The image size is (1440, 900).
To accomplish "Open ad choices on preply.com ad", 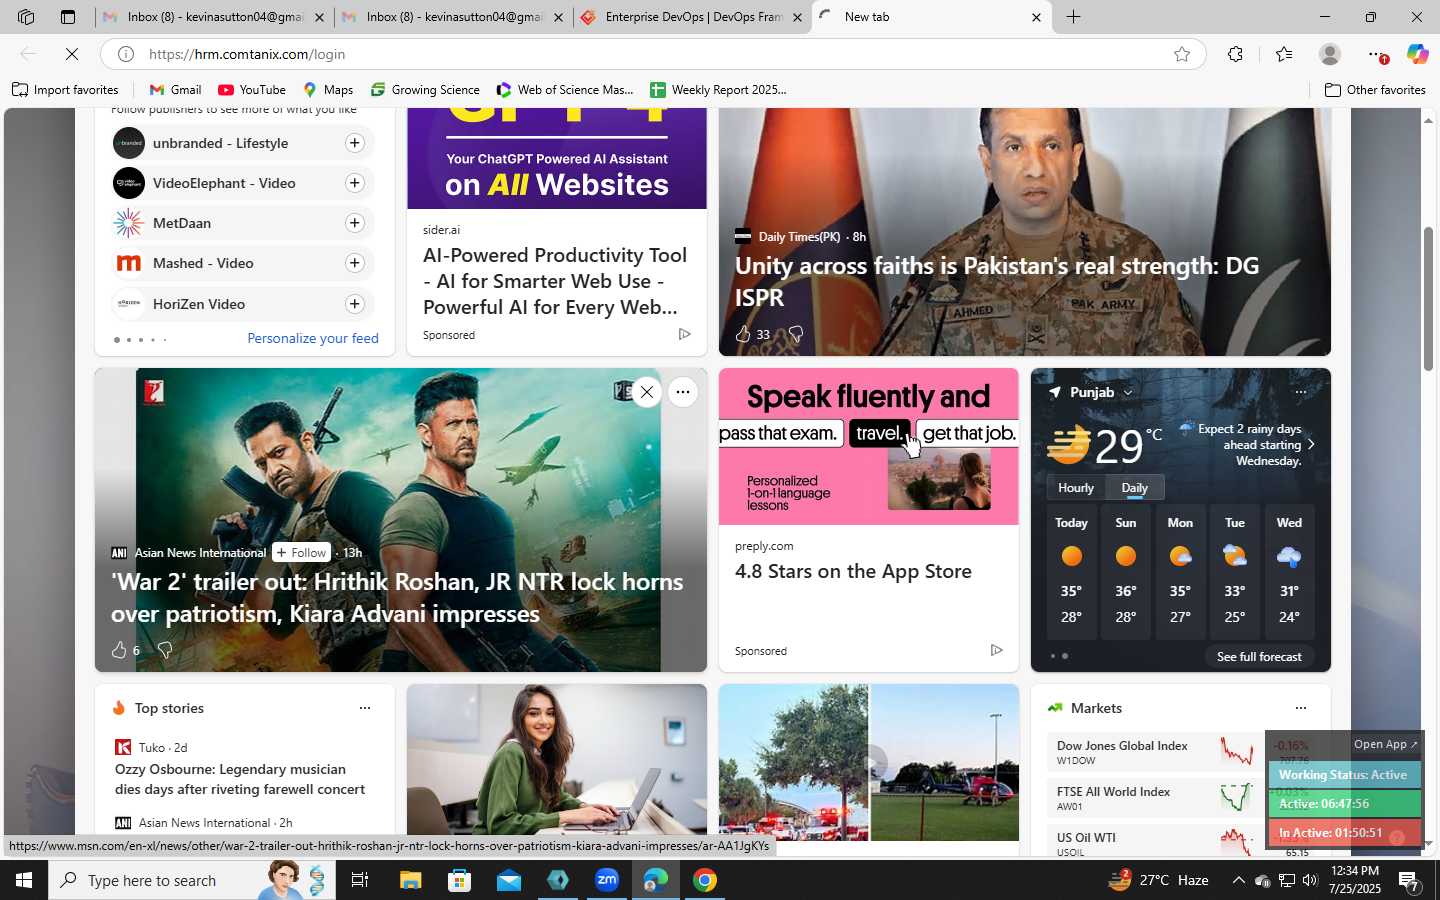I will (x=996, y=650).
